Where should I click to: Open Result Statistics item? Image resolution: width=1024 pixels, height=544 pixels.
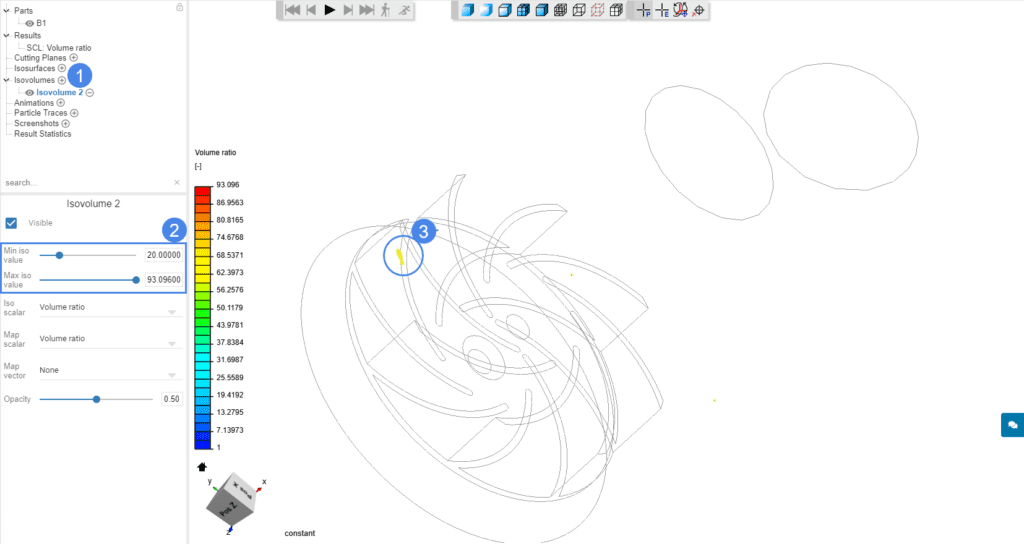(42, 134)
